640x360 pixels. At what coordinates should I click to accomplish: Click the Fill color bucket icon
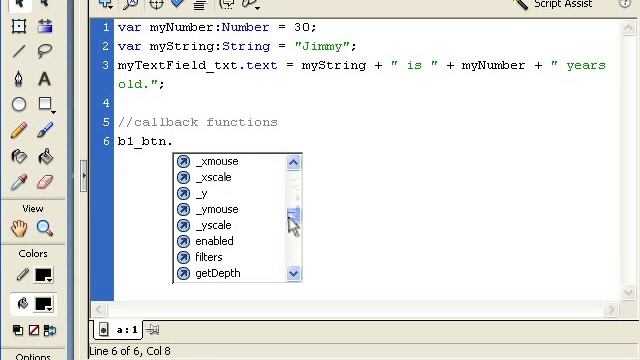[22, 304]
